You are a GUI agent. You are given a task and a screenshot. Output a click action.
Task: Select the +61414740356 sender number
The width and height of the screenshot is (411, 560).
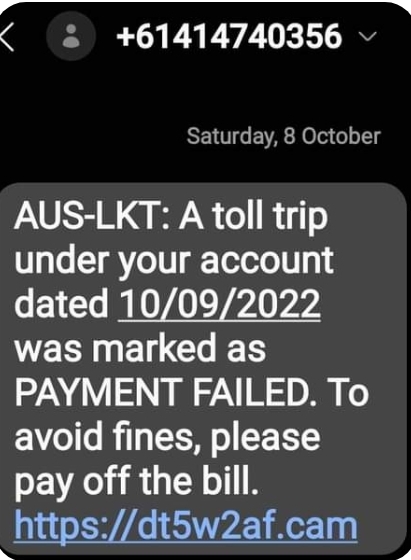229,36
